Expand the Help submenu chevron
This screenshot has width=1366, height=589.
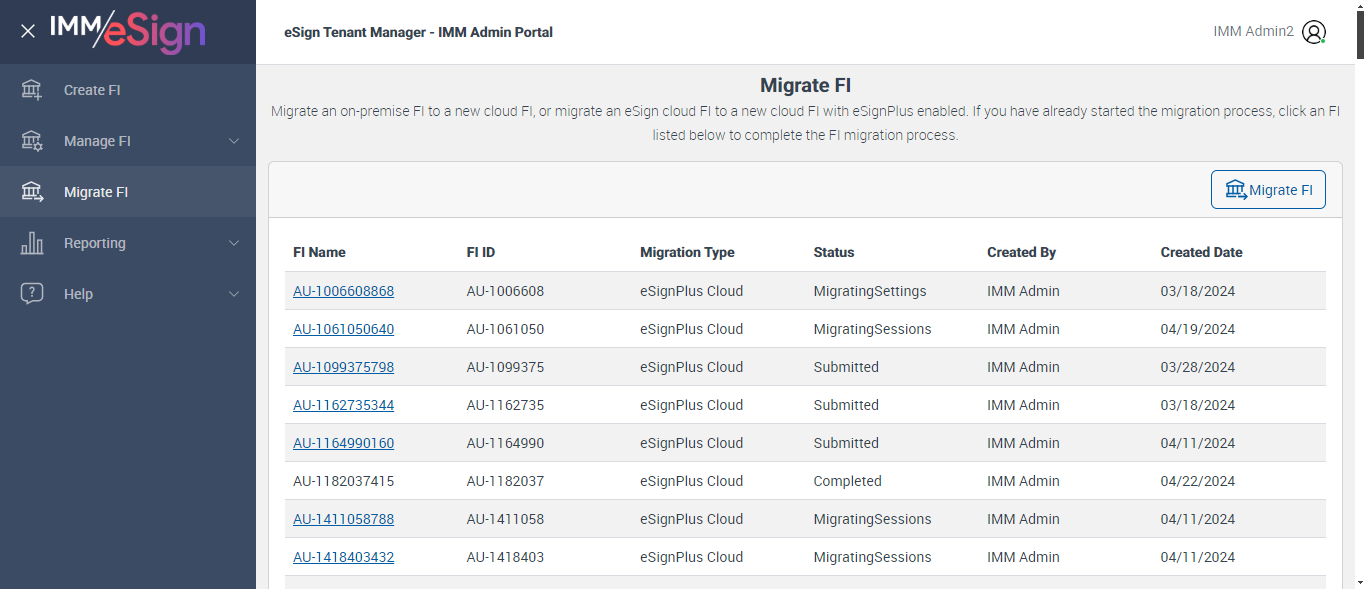click(x=234, y=294)
